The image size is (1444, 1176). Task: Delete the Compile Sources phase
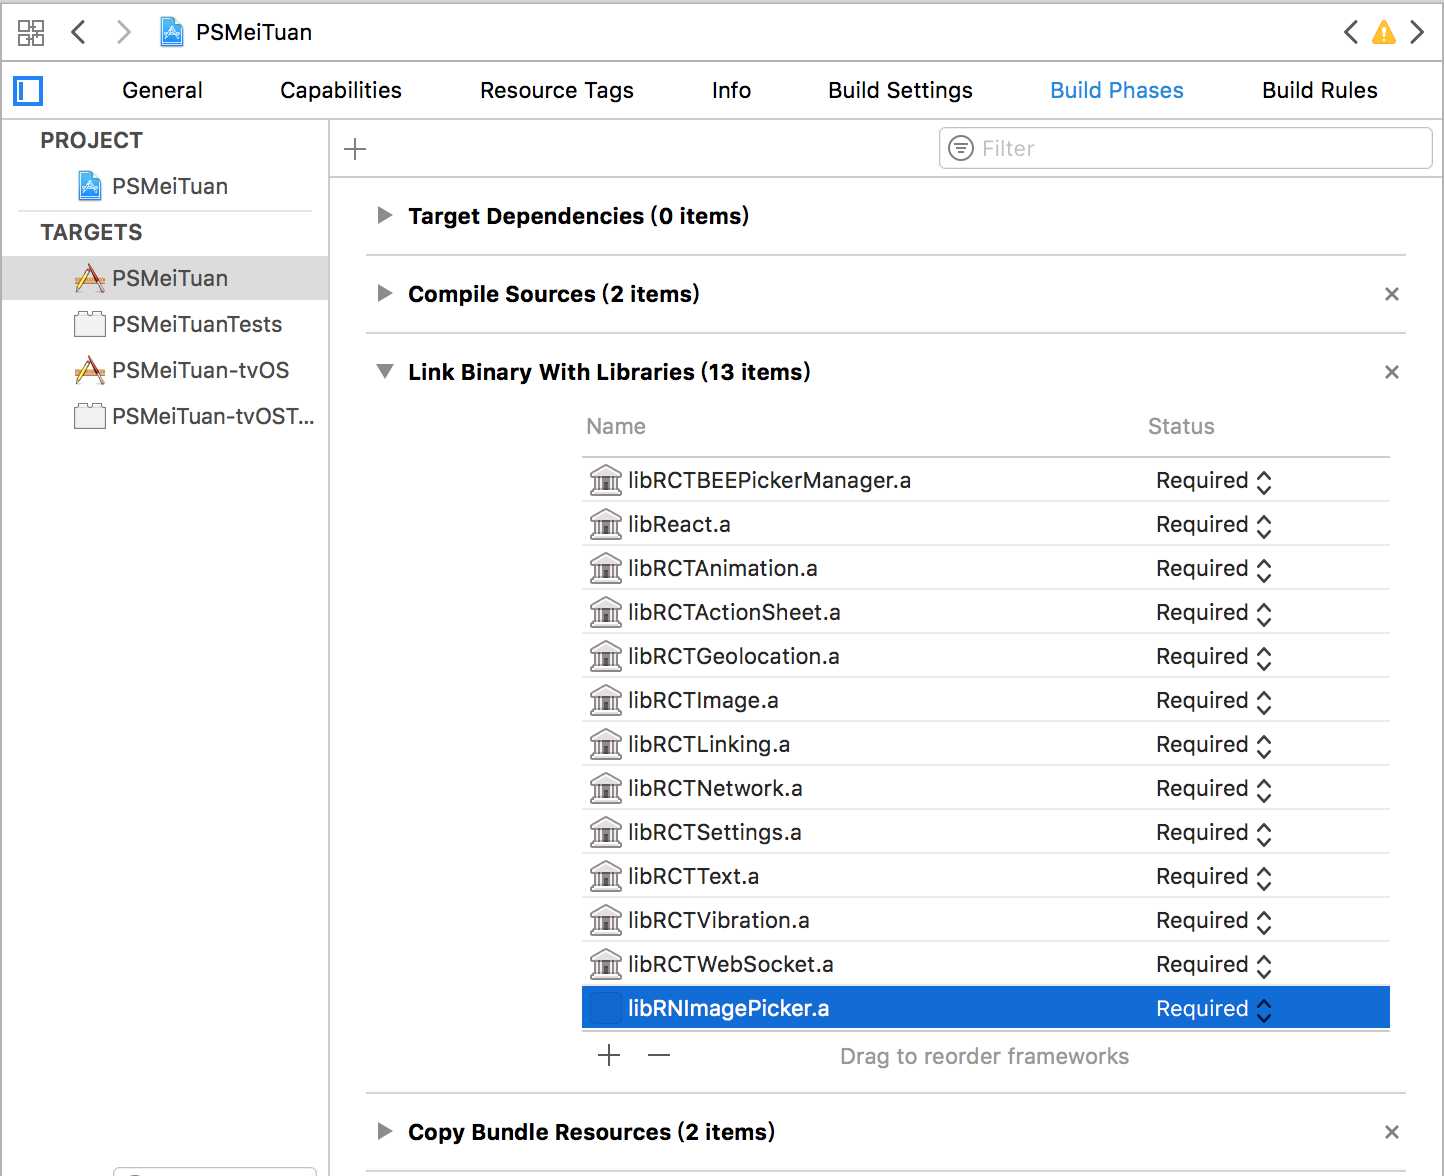click(1391, 294)
